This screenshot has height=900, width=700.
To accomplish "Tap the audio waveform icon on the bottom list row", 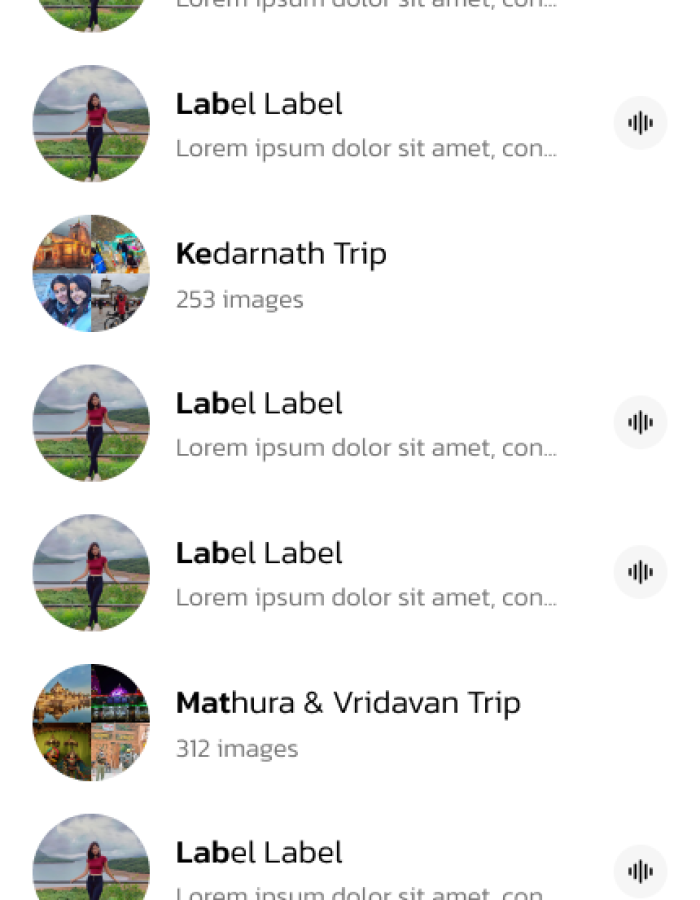I will pyautogui.click(x=640, y=871).
